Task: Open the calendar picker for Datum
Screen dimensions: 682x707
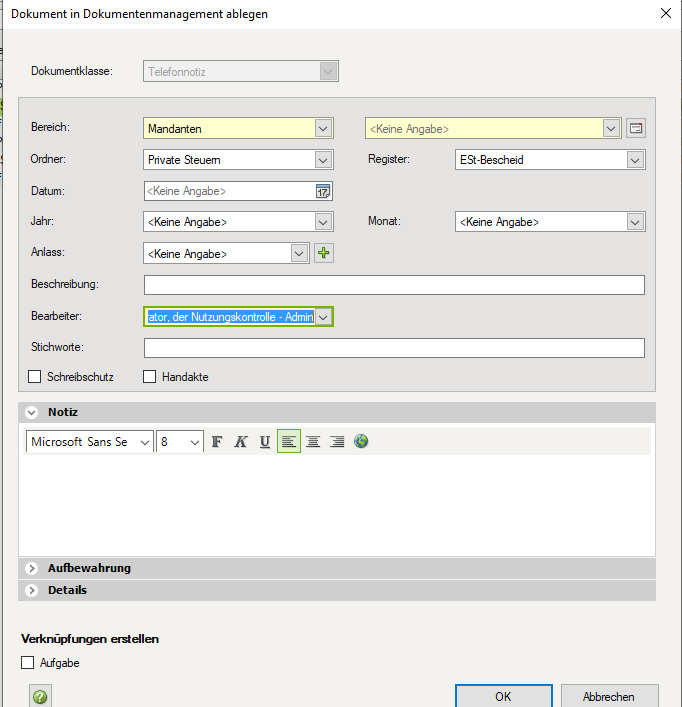Action: click(x=323, y=191)
